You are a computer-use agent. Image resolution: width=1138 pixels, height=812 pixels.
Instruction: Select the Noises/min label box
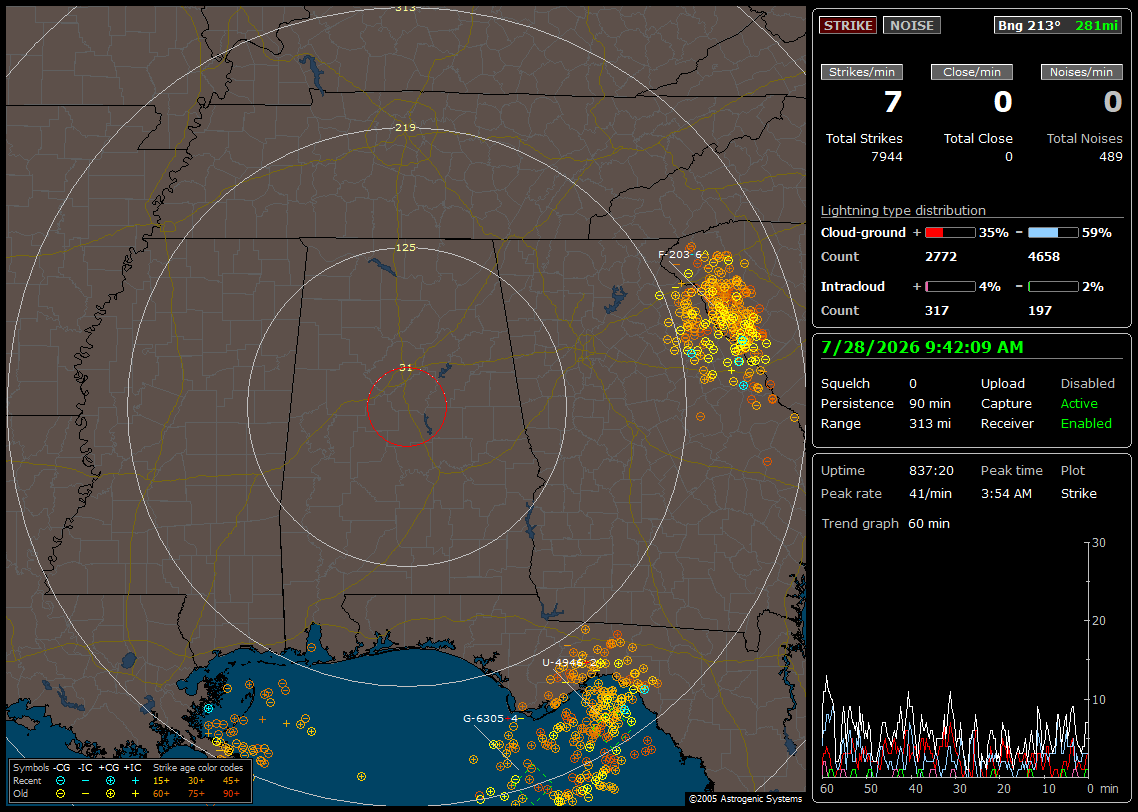tap(1081, 72)
